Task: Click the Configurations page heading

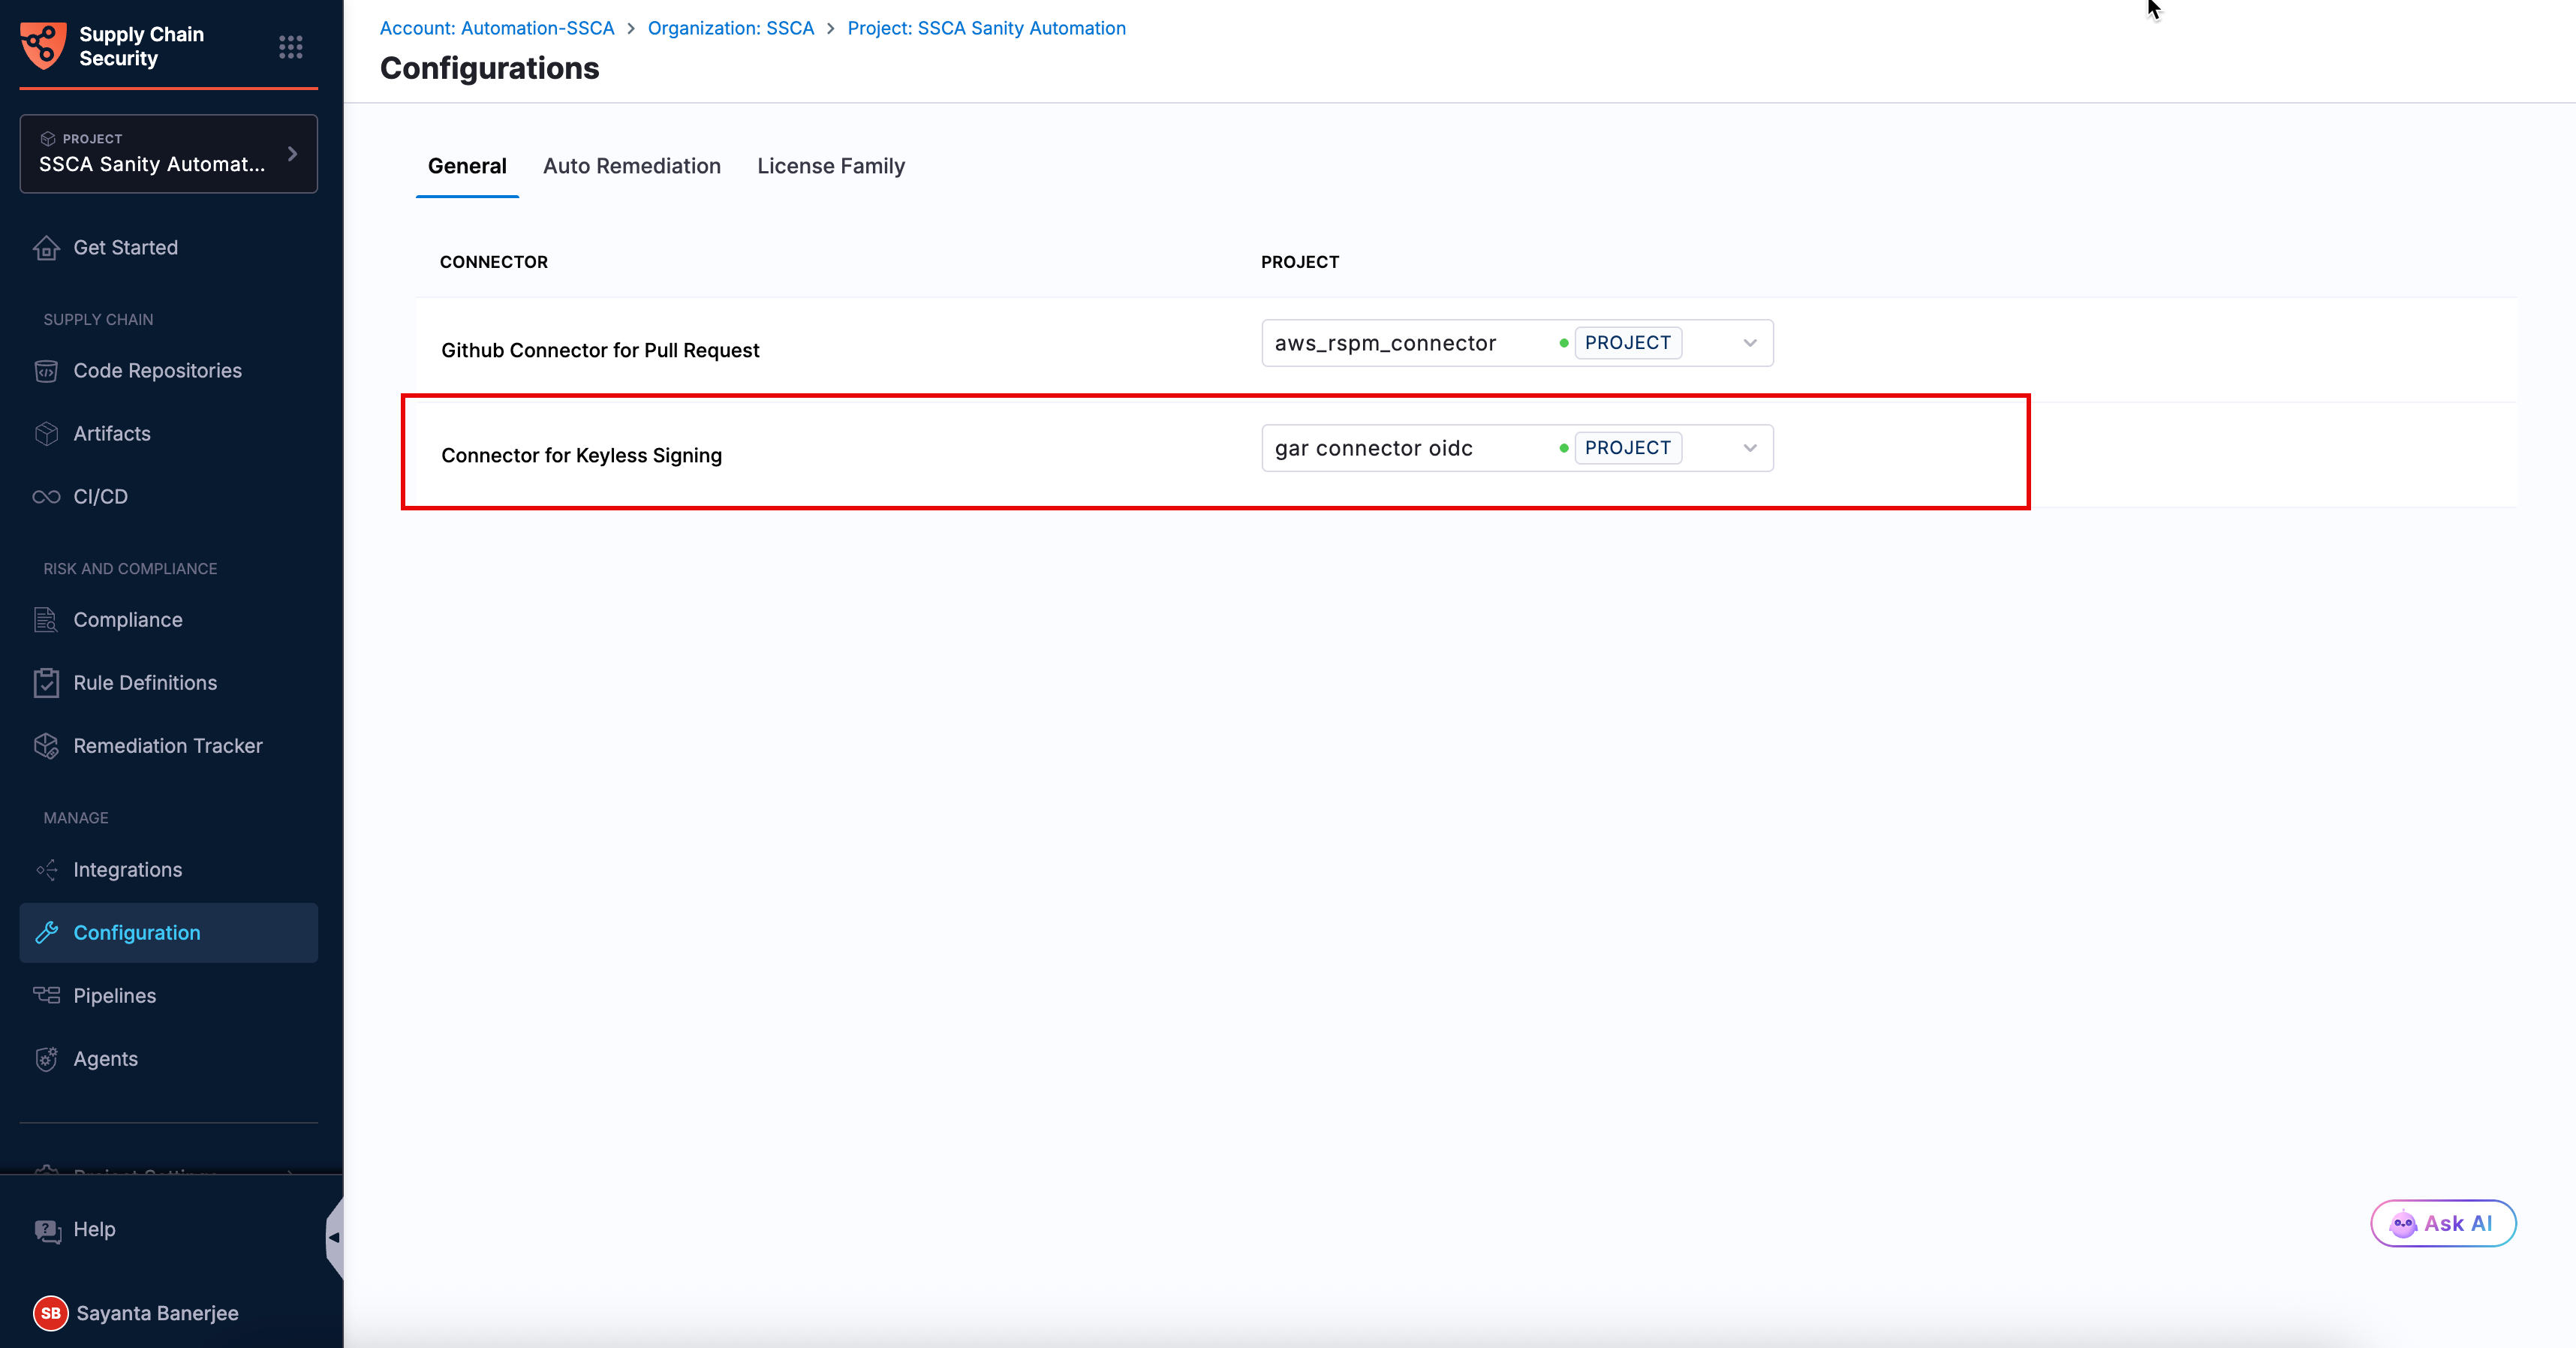Action: click(x=489, y=68)
